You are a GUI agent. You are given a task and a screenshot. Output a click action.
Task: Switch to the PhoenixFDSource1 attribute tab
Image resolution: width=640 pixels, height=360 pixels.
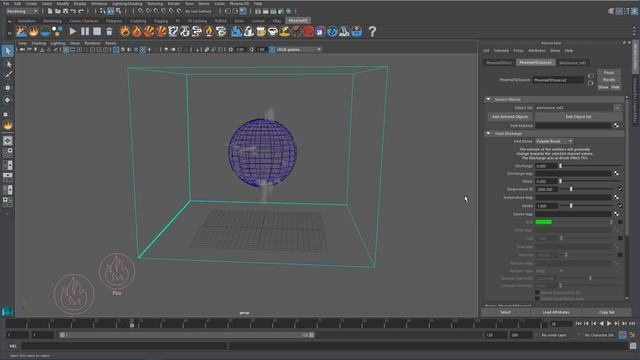(x=536, y=62)
